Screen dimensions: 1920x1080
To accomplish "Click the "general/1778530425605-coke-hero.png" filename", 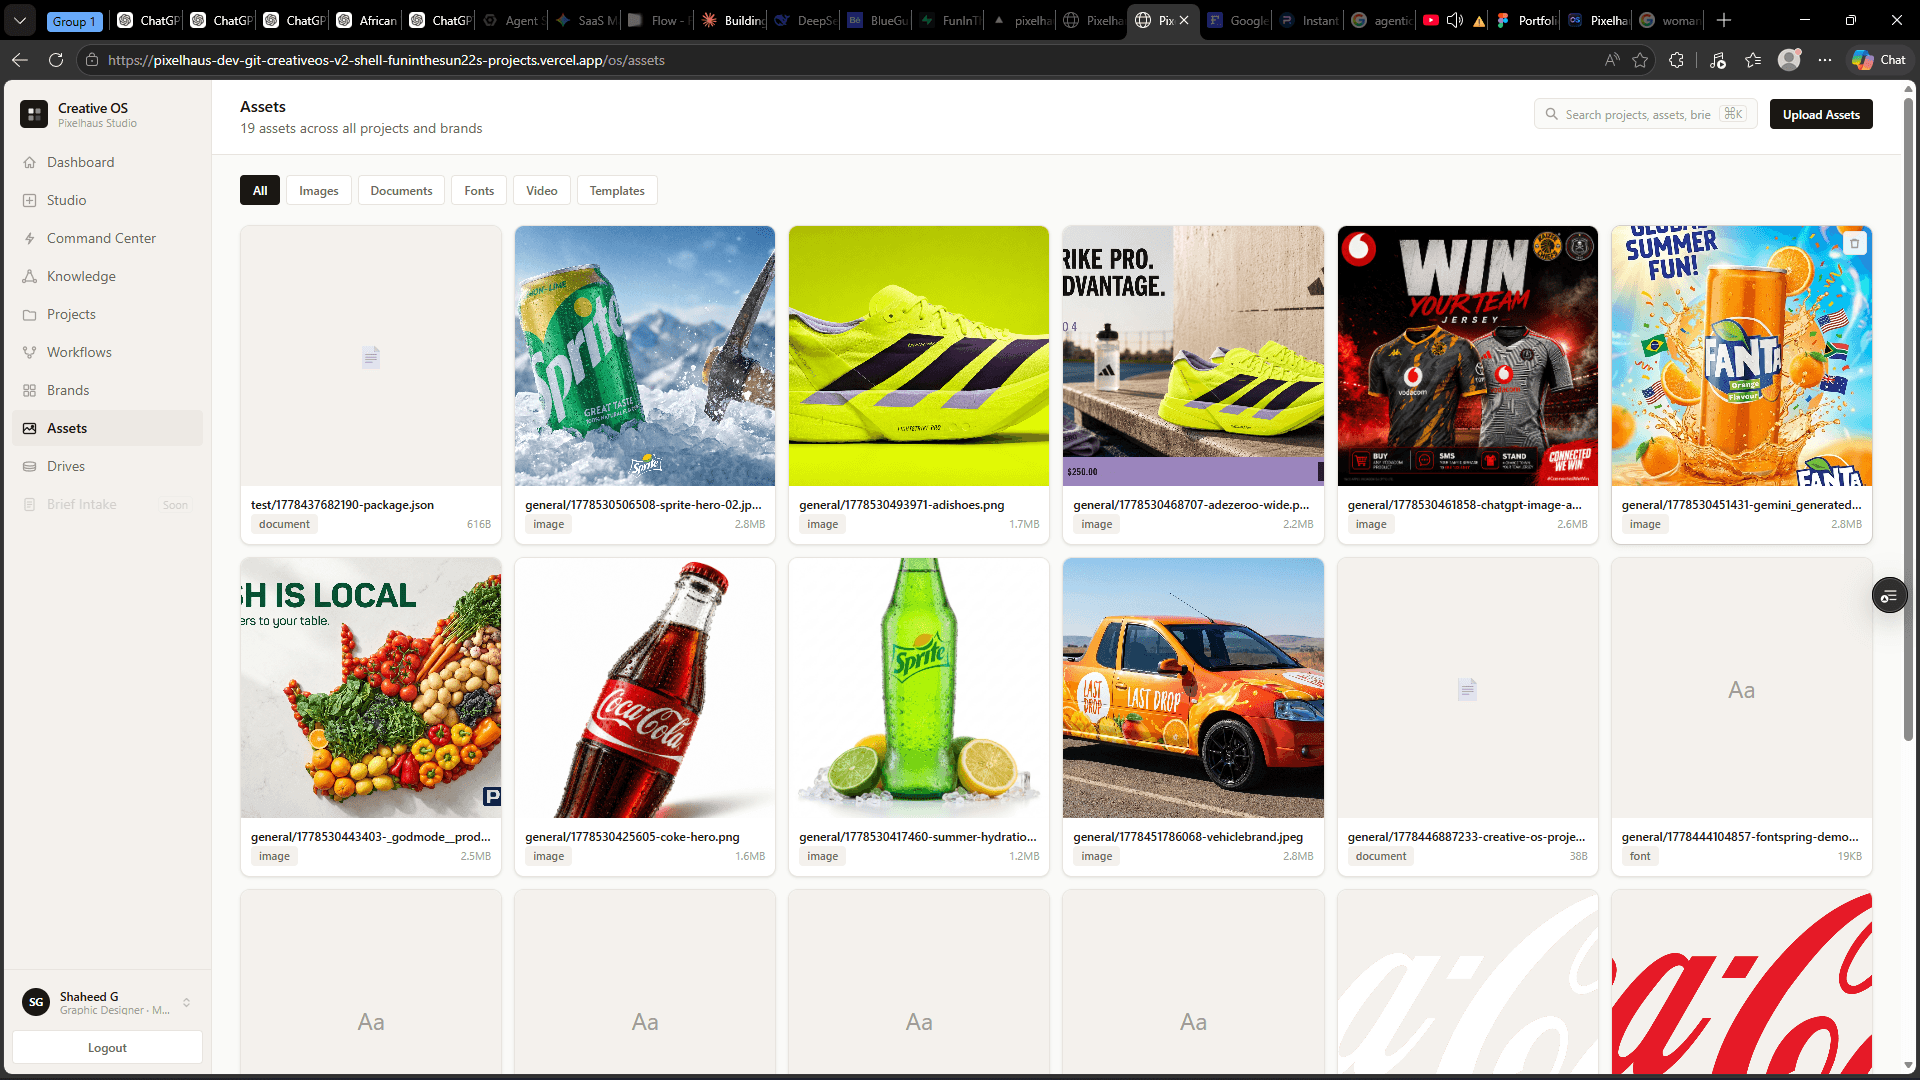I will click(632, 837).
